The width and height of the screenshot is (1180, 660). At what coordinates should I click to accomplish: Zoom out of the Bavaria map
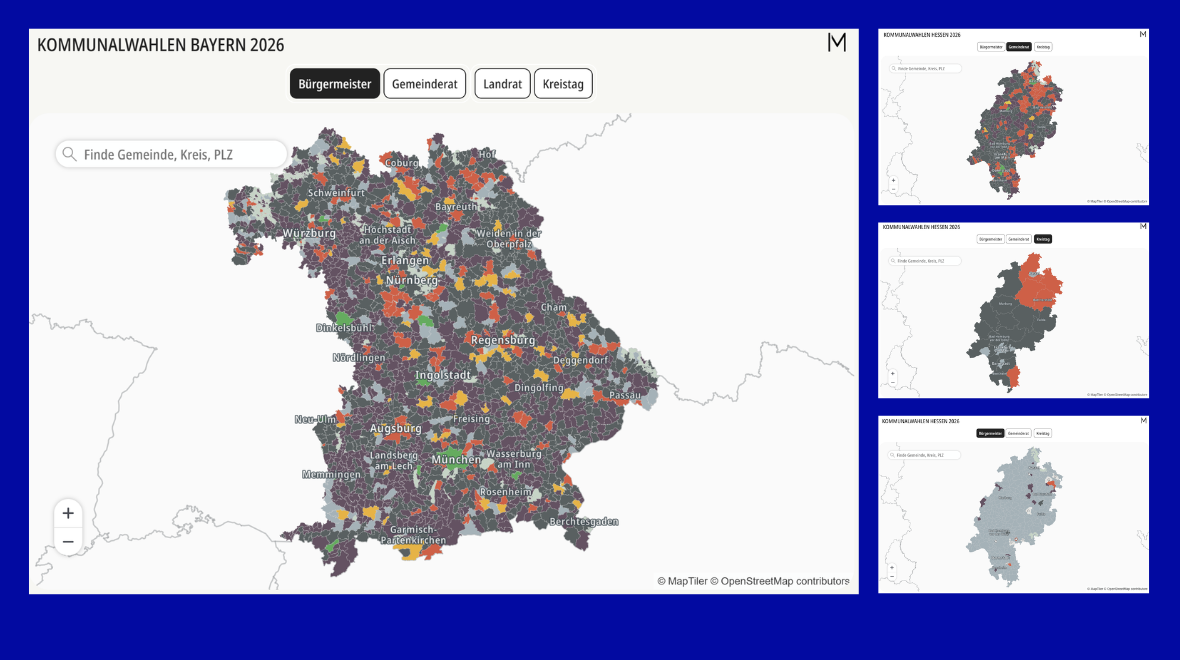click(68, 542)
